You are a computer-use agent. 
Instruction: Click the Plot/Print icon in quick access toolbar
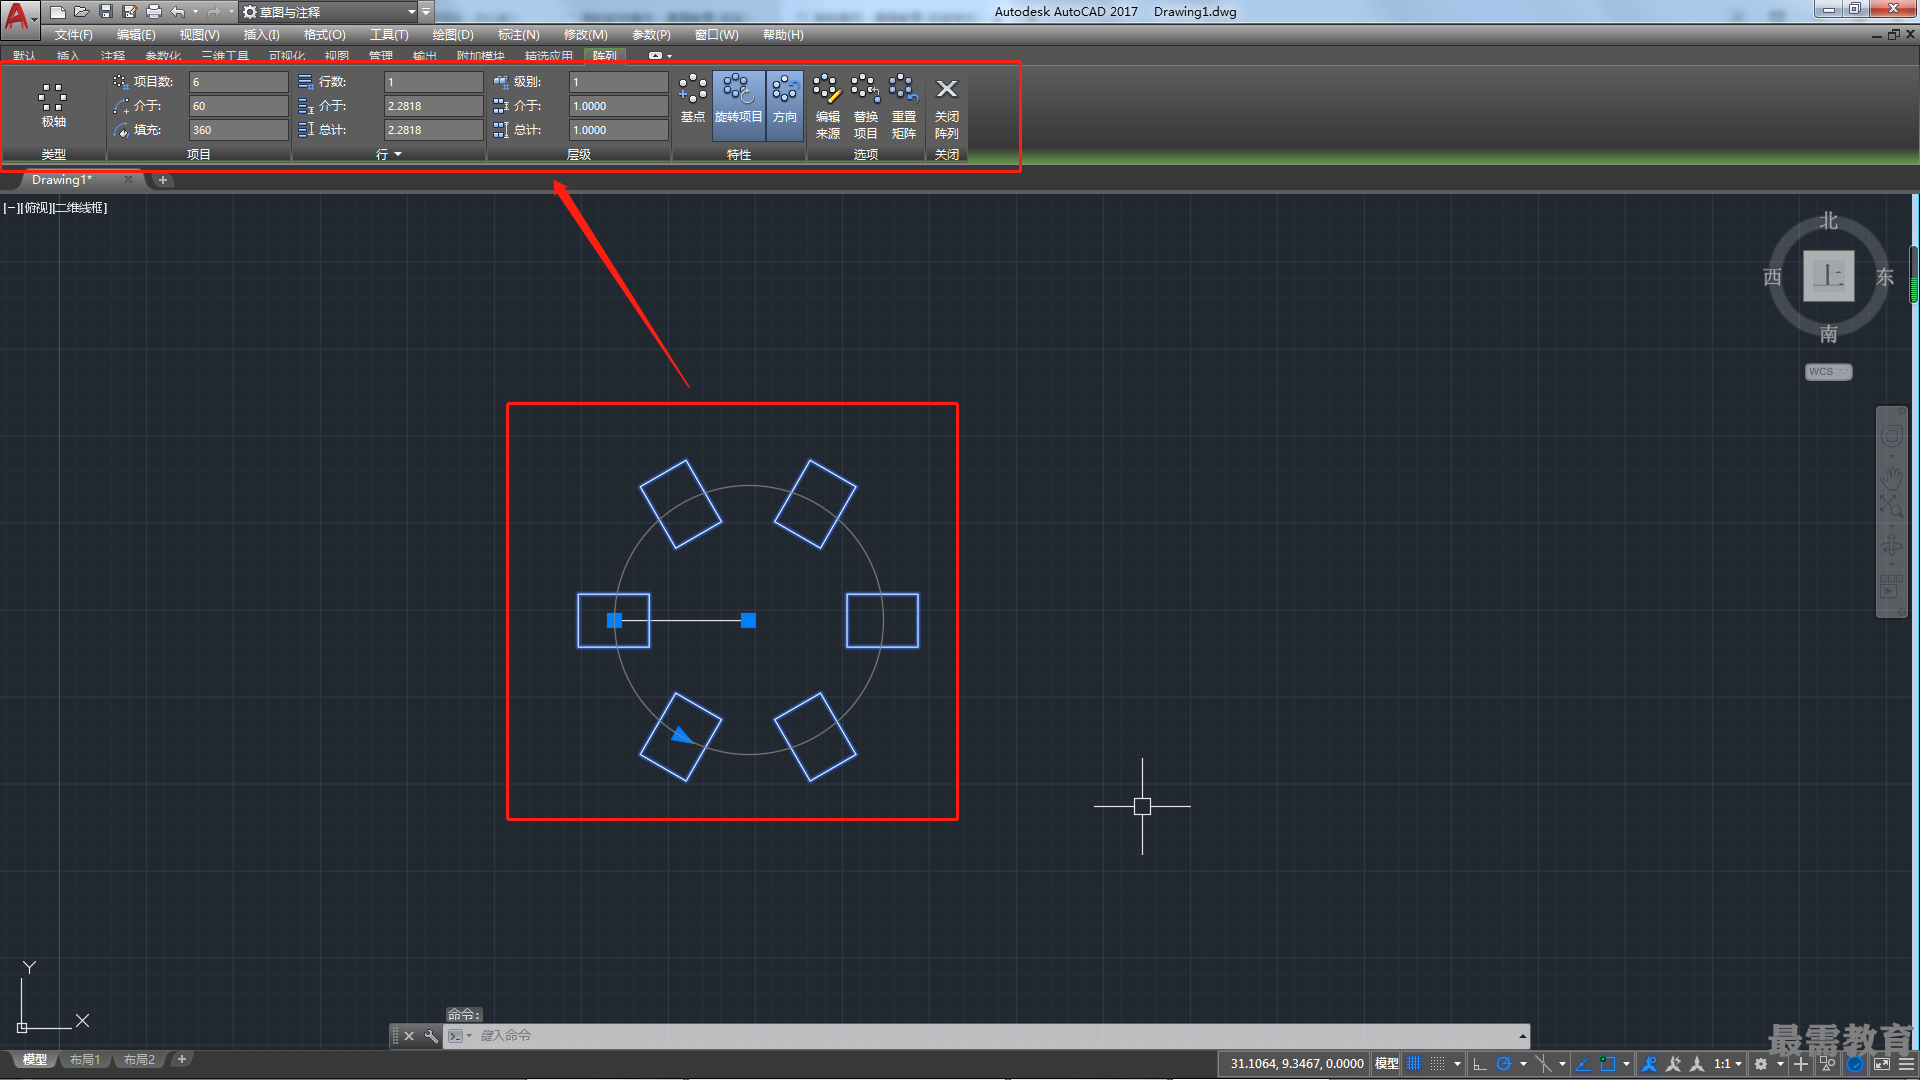(x=154, y=12)
